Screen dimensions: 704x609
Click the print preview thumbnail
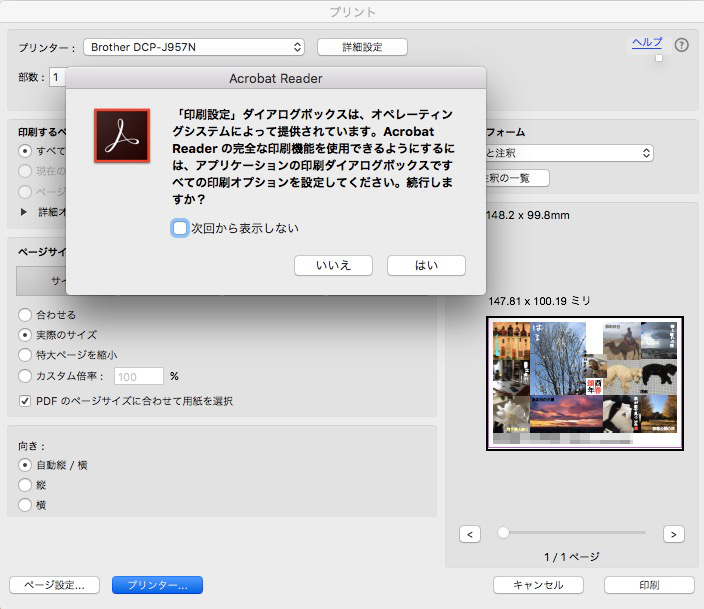pyautogui.click(x=585, y=383)
